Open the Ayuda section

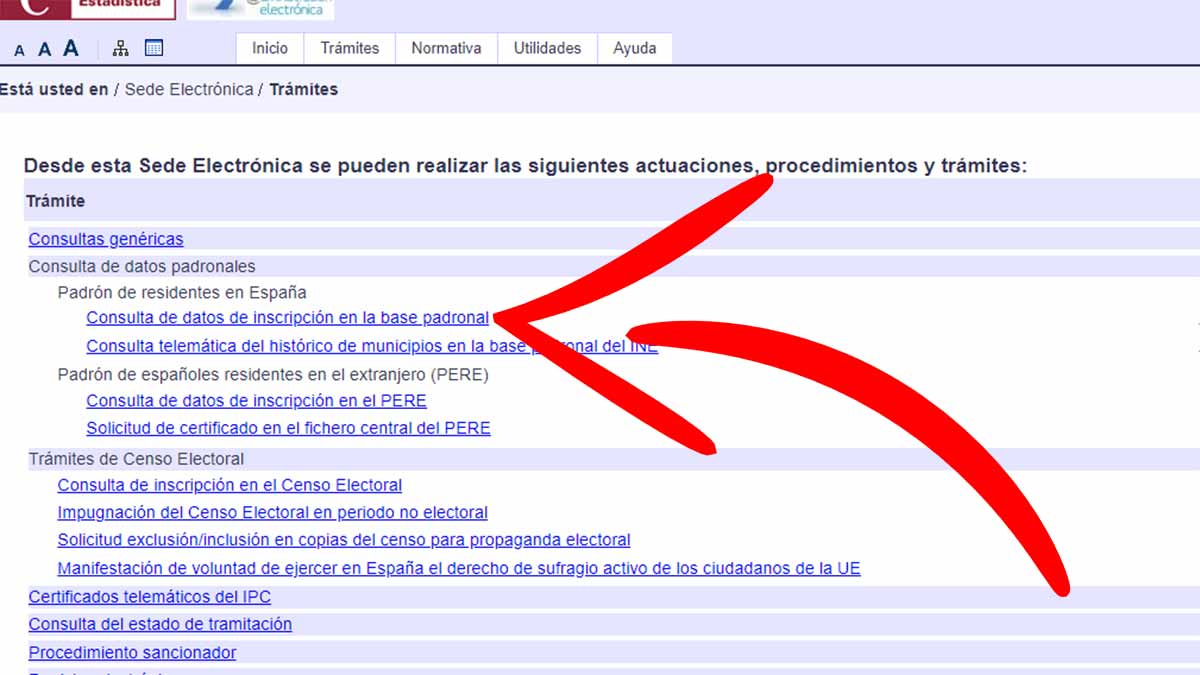[634, 47]
